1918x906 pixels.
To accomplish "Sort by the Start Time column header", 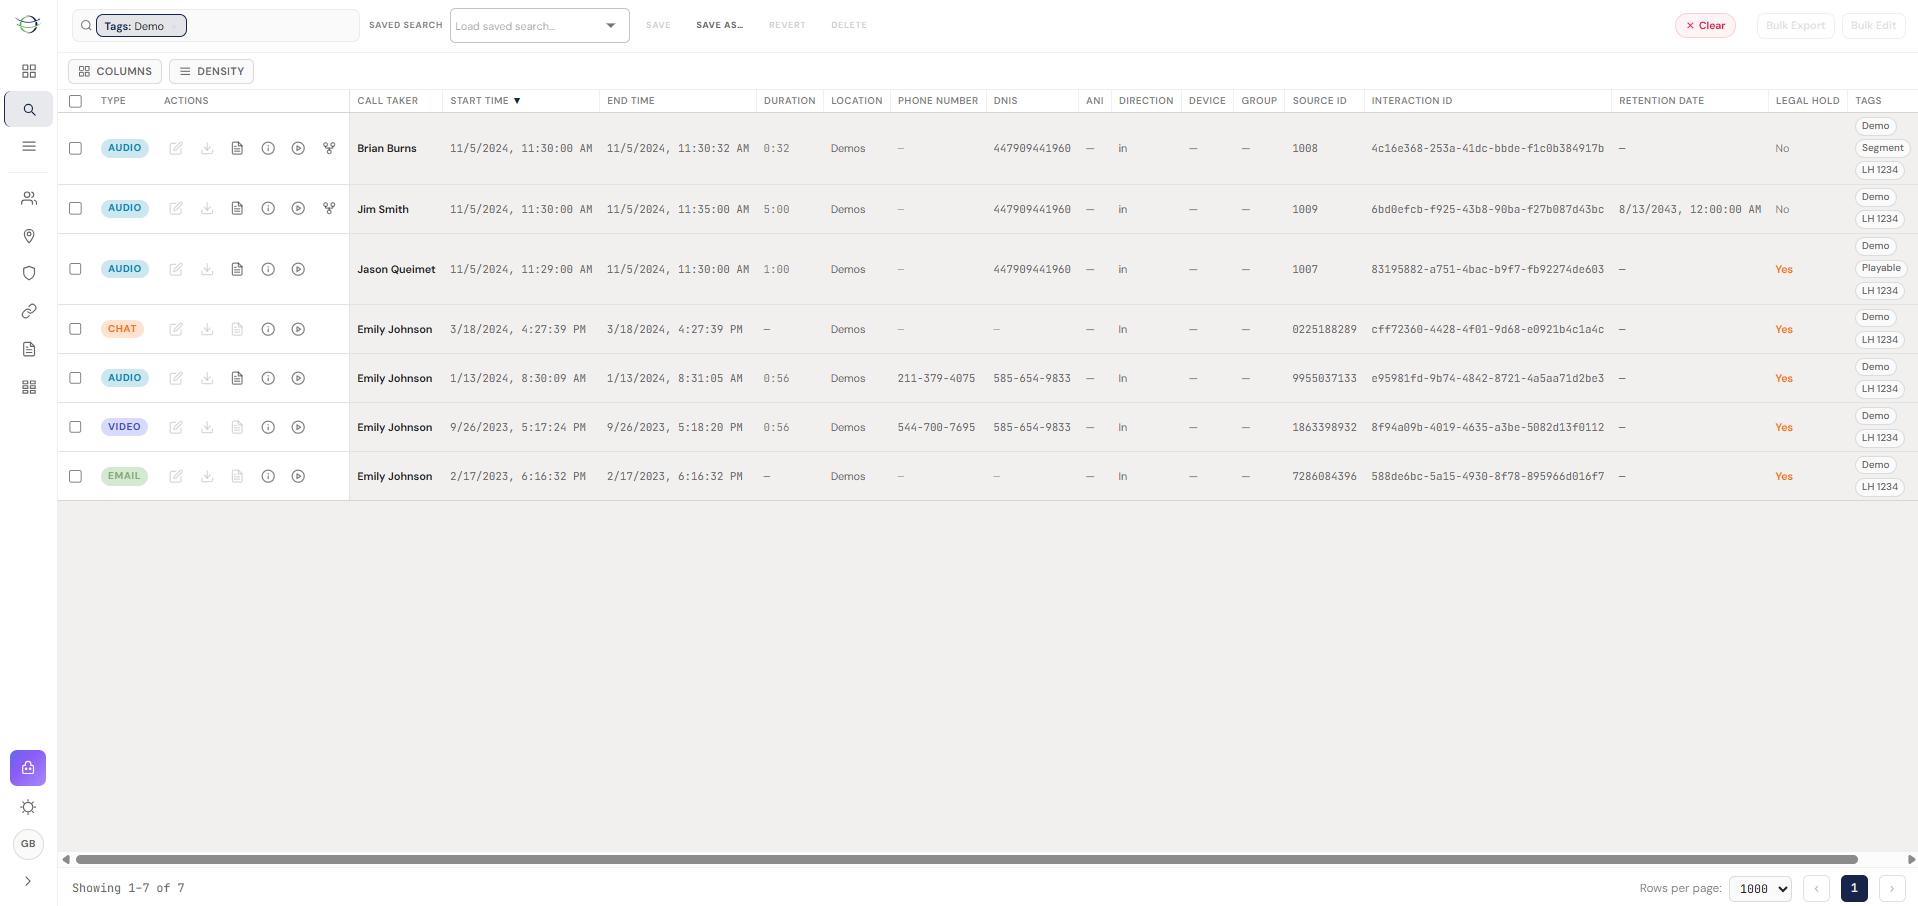I will (485, 101).
